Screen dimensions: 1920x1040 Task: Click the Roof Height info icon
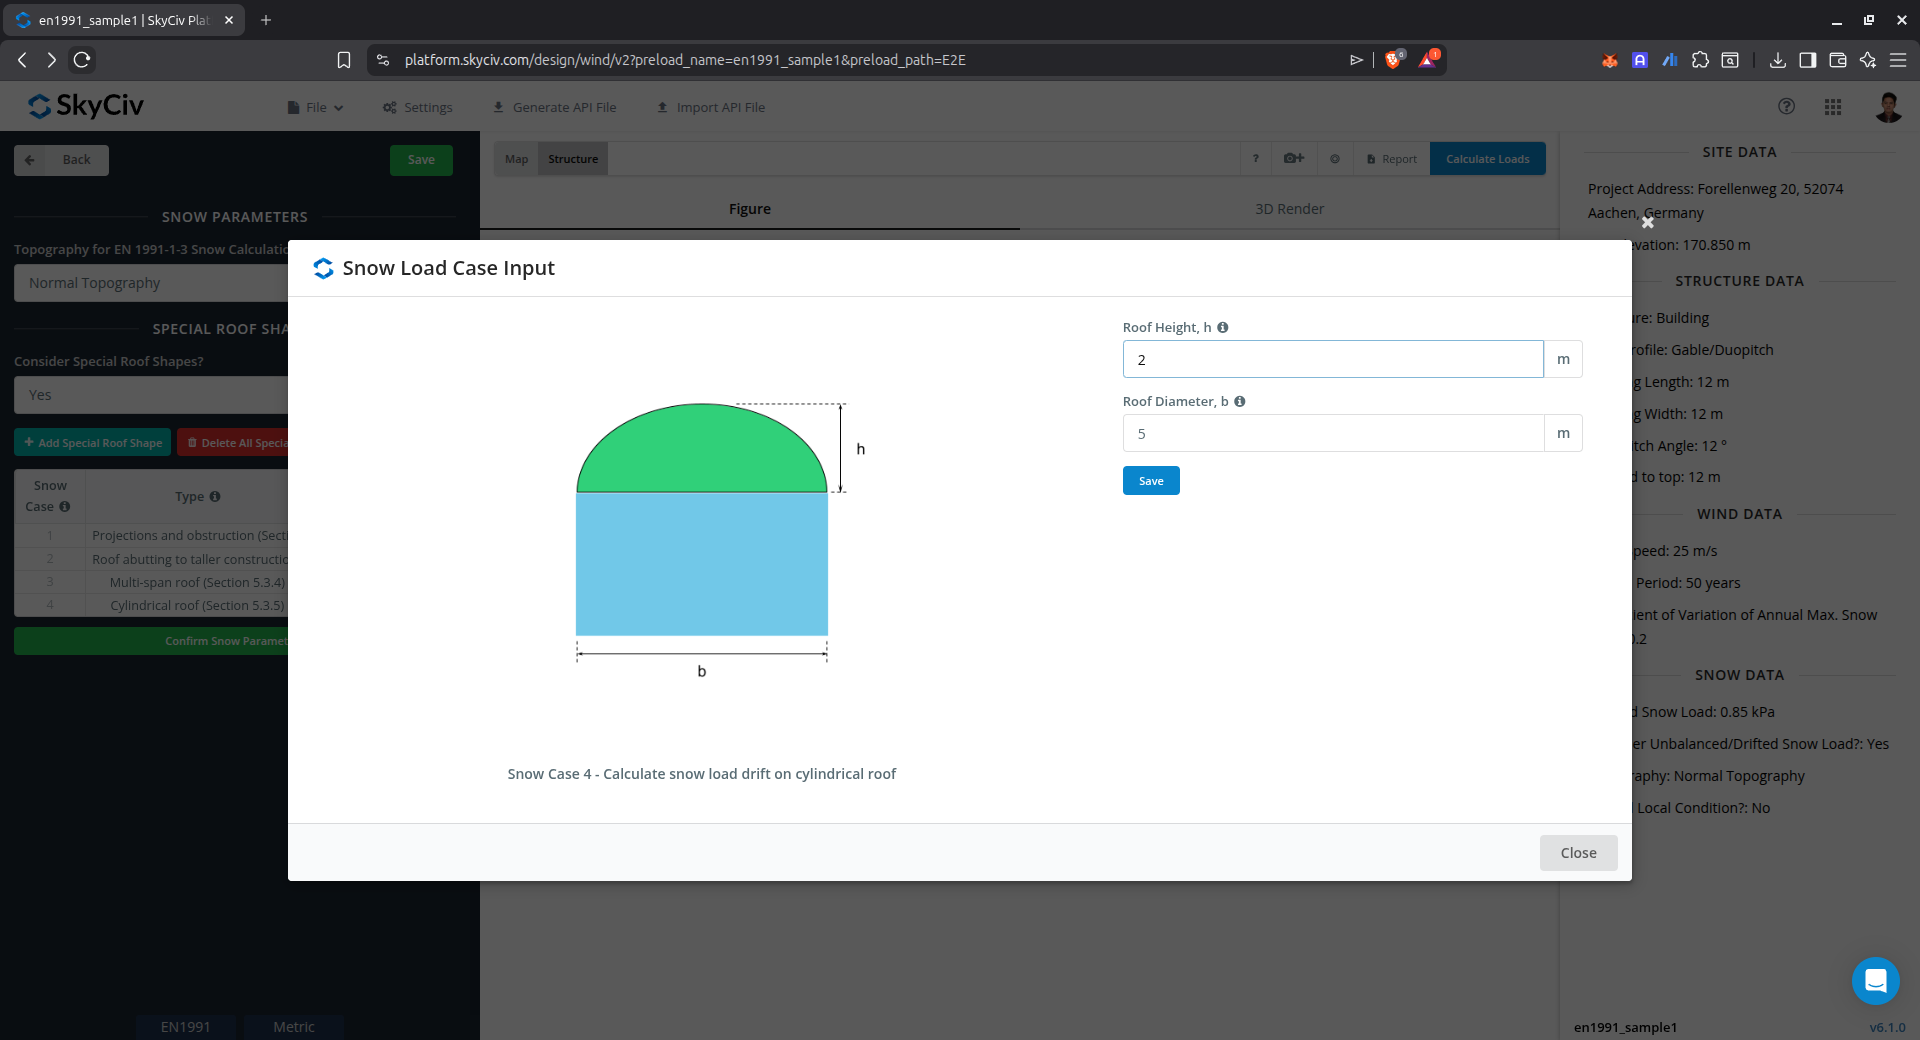1223,328
